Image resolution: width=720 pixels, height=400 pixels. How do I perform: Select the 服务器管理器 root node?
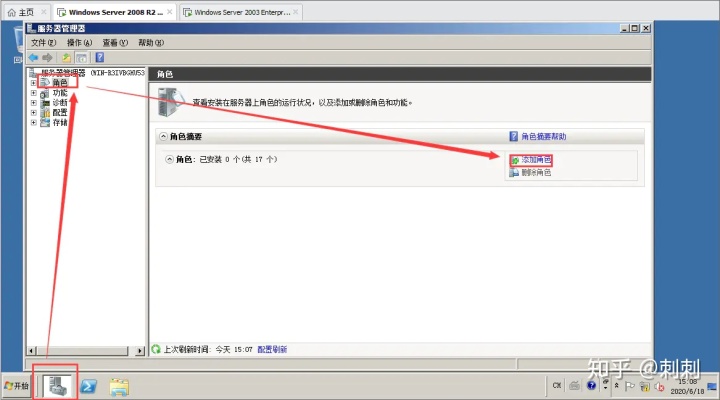point(63,73)
